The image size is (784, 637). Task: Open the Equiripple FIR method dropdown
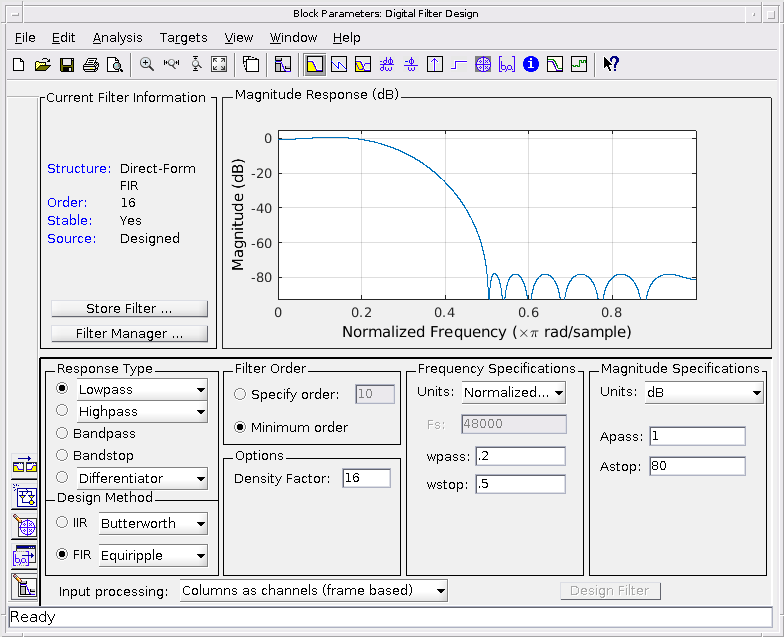click(153, 556)
